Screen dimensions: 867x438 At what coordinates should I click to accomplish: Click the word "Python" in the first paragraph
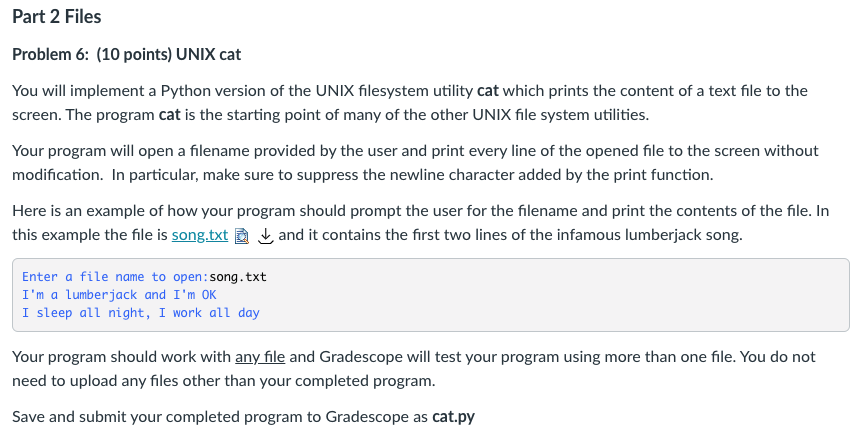coord(184,91)
